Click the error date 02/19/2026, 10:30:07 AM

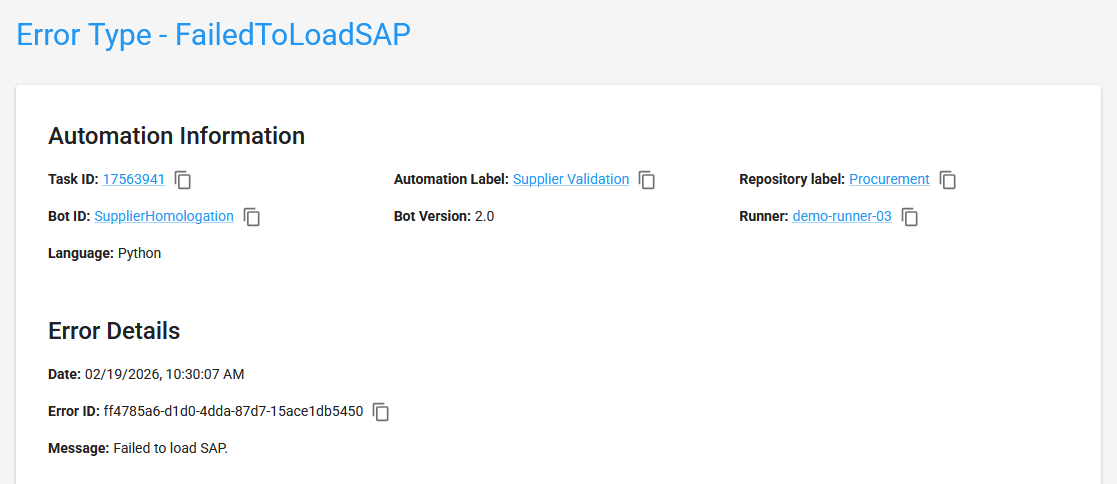pos(164,374)
